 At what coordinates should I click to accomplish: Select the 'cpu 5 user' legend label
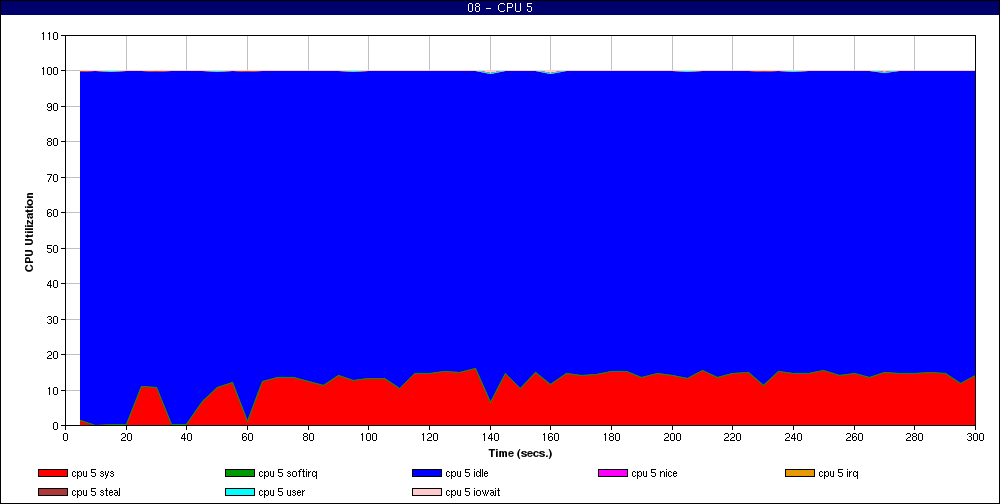(x=282, y=493)
